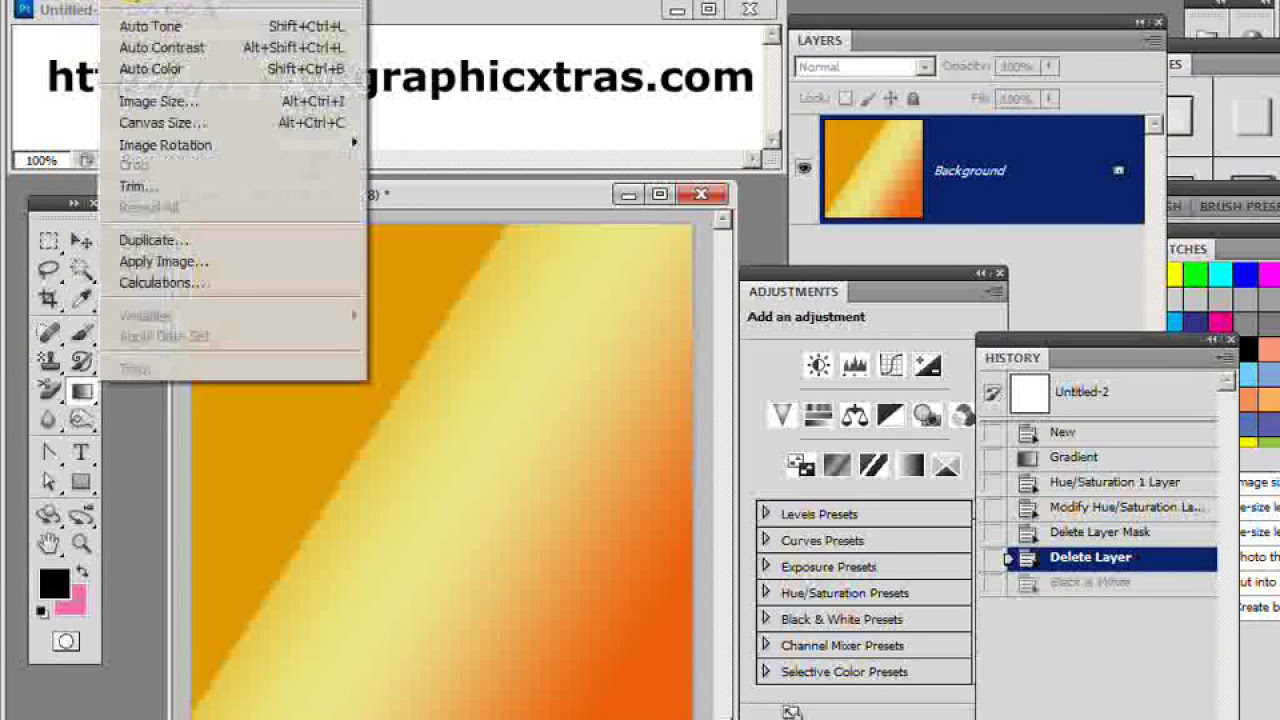The image size is (1280, 720).
Task: Select the Horizontal Type tool
Action: coord(82,453)
